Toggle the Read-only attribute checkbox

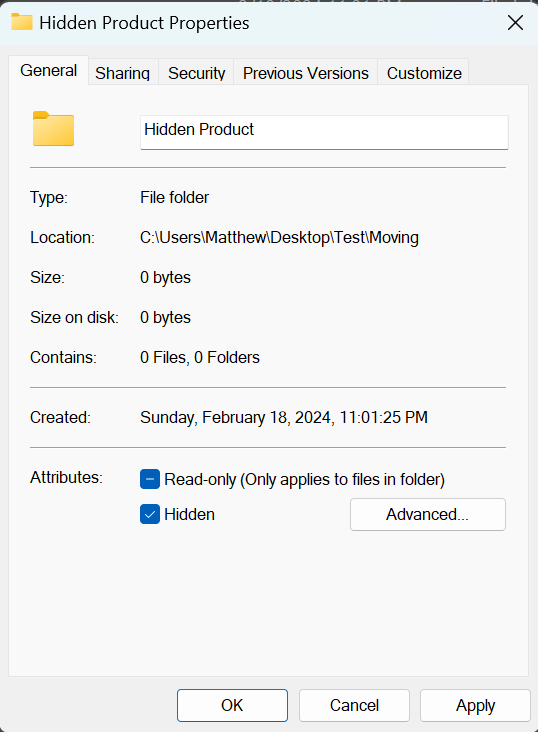coord(150,479)
